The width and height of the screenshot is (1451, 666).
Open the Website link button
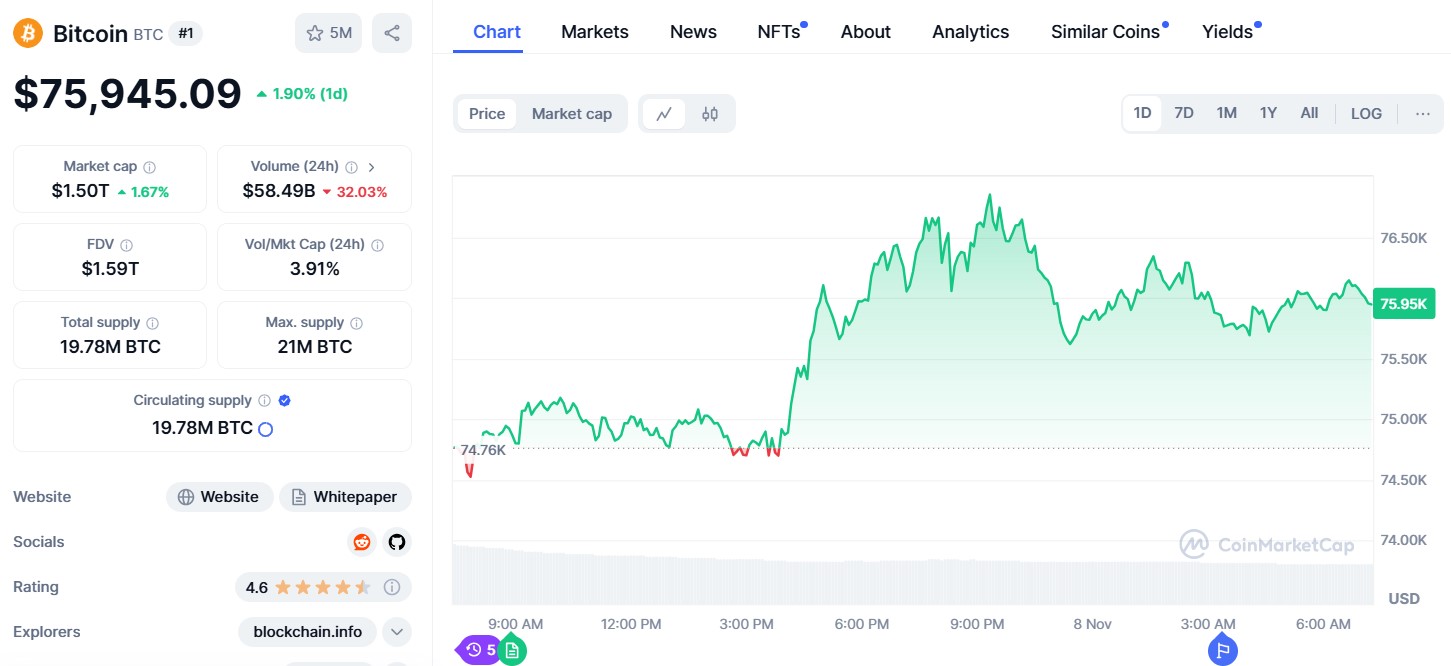coord(219,497)
